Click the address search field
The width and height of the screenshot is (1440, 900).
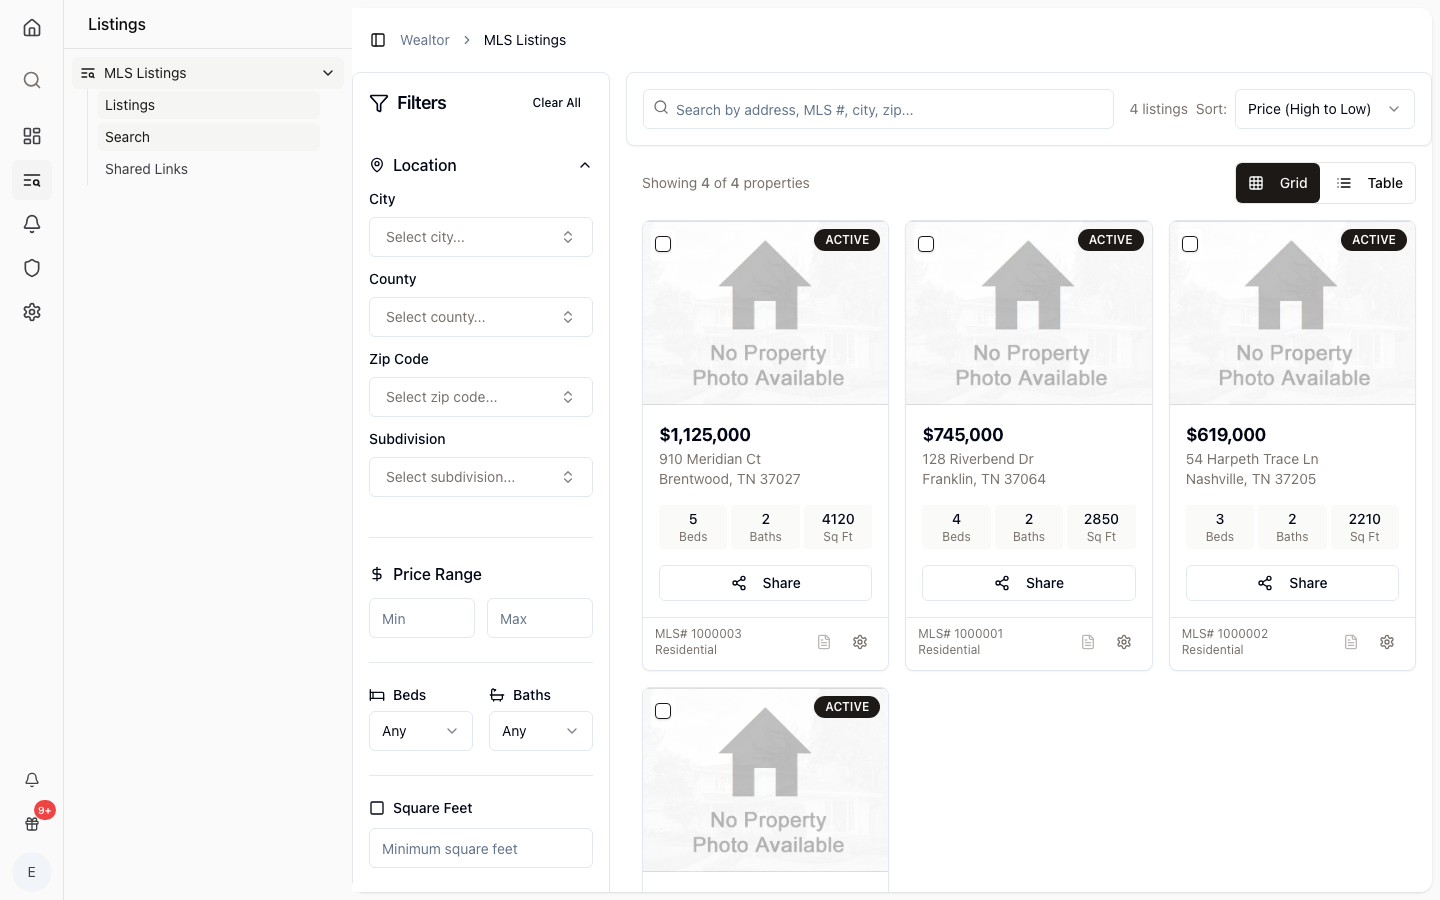878,109
